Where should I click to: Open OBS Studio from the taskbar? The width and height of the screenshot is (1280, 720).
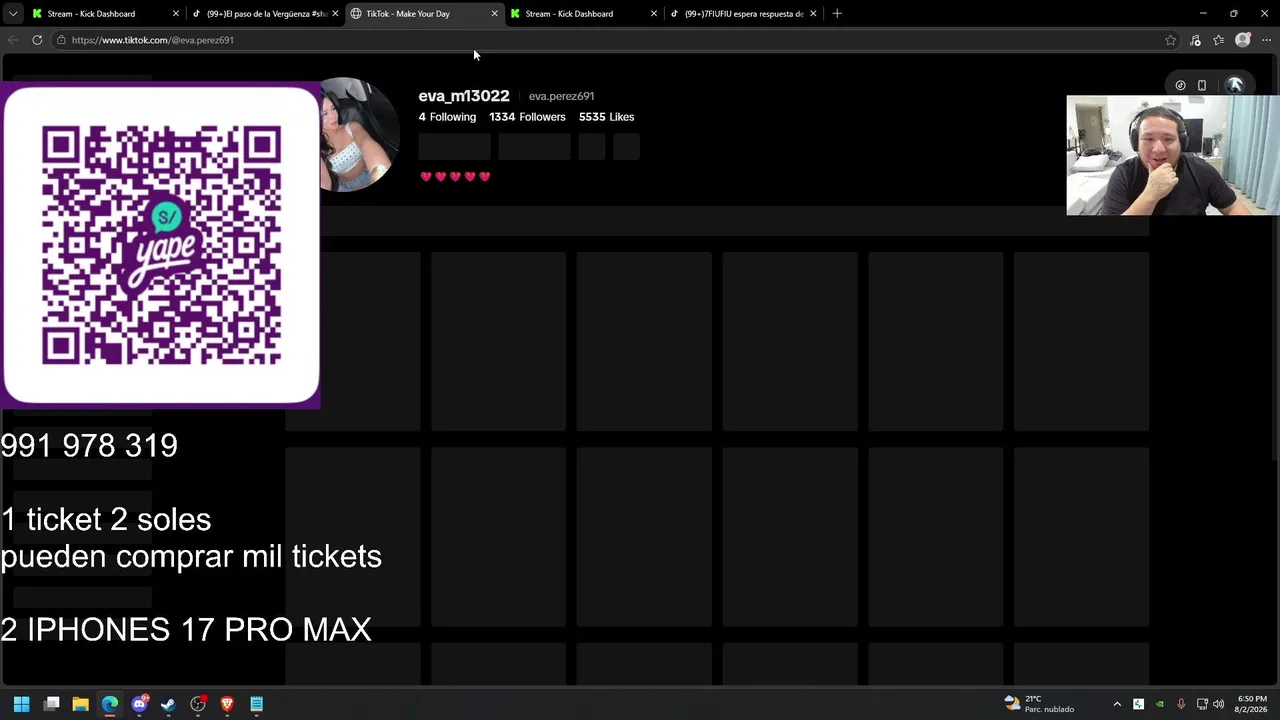pos(198,704)
